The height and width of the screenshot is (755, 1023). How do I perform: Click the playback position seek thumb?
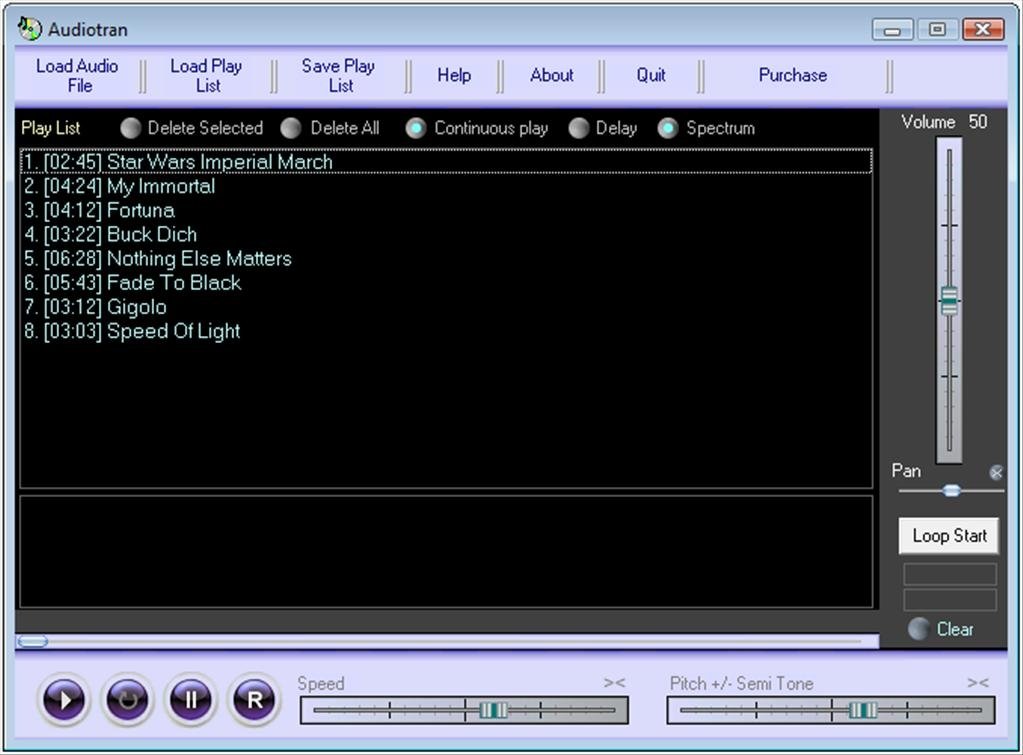coord(33,641)
